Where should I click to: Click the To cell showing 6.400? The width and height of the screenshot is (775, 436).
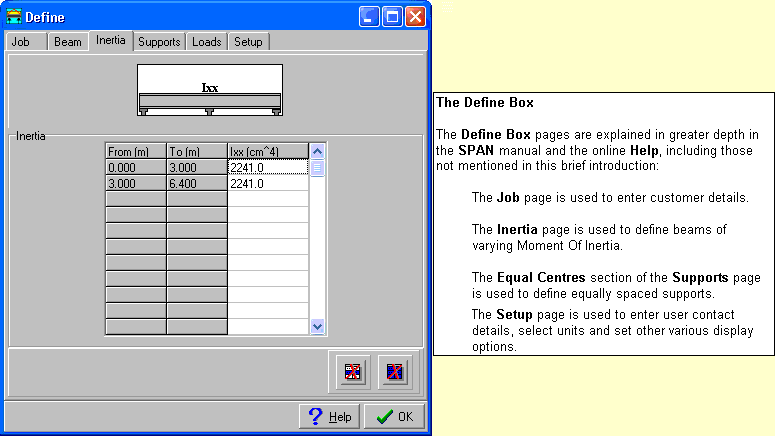pos(196,184)
